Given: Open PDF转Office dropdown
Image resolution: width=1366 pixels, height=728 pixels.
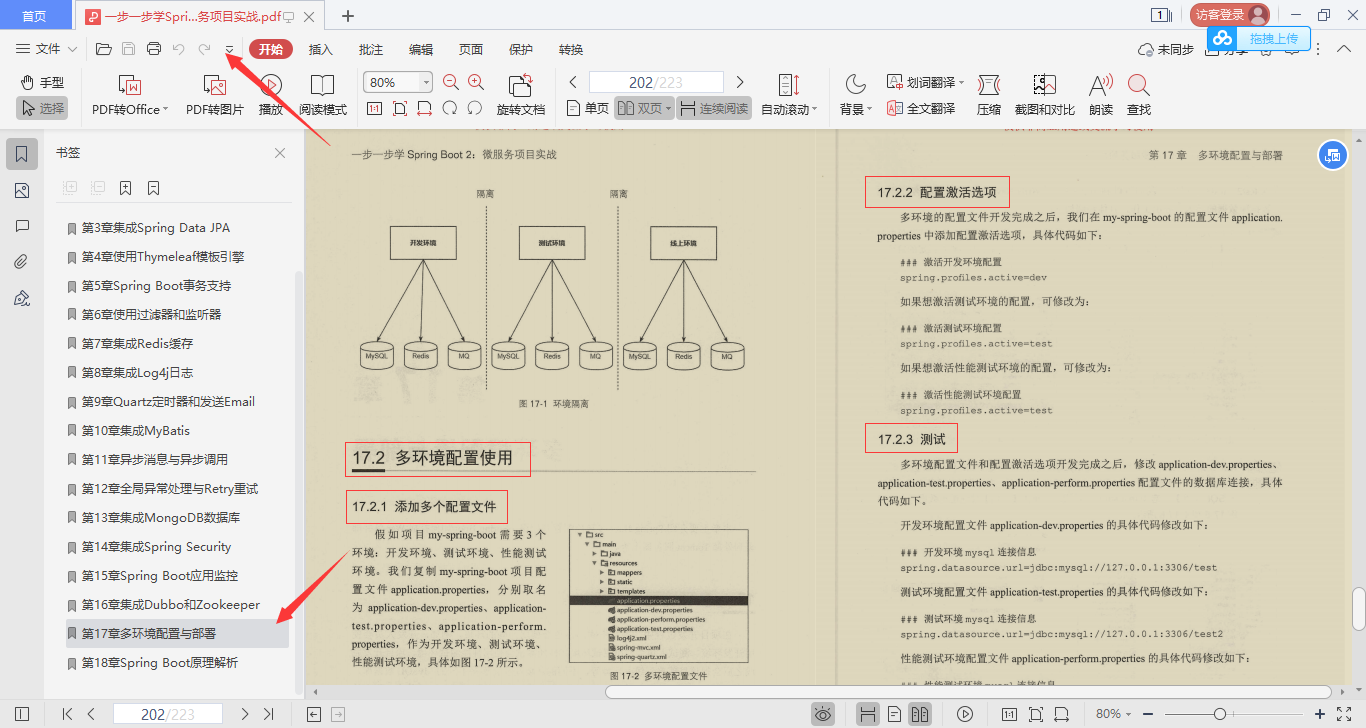Looking at the screenshot, I should tap(130, 96).
